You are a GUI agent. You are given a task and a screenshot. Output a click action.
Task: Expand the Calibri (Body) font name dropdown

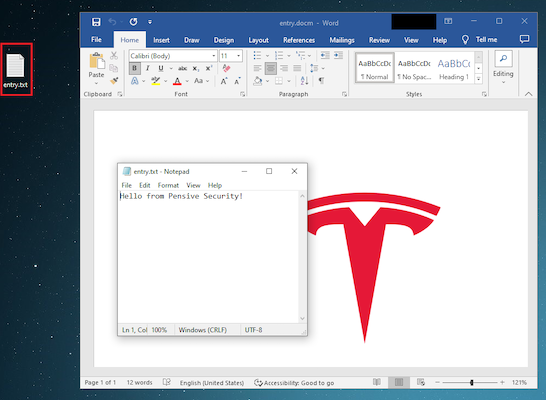click(213, 56)
